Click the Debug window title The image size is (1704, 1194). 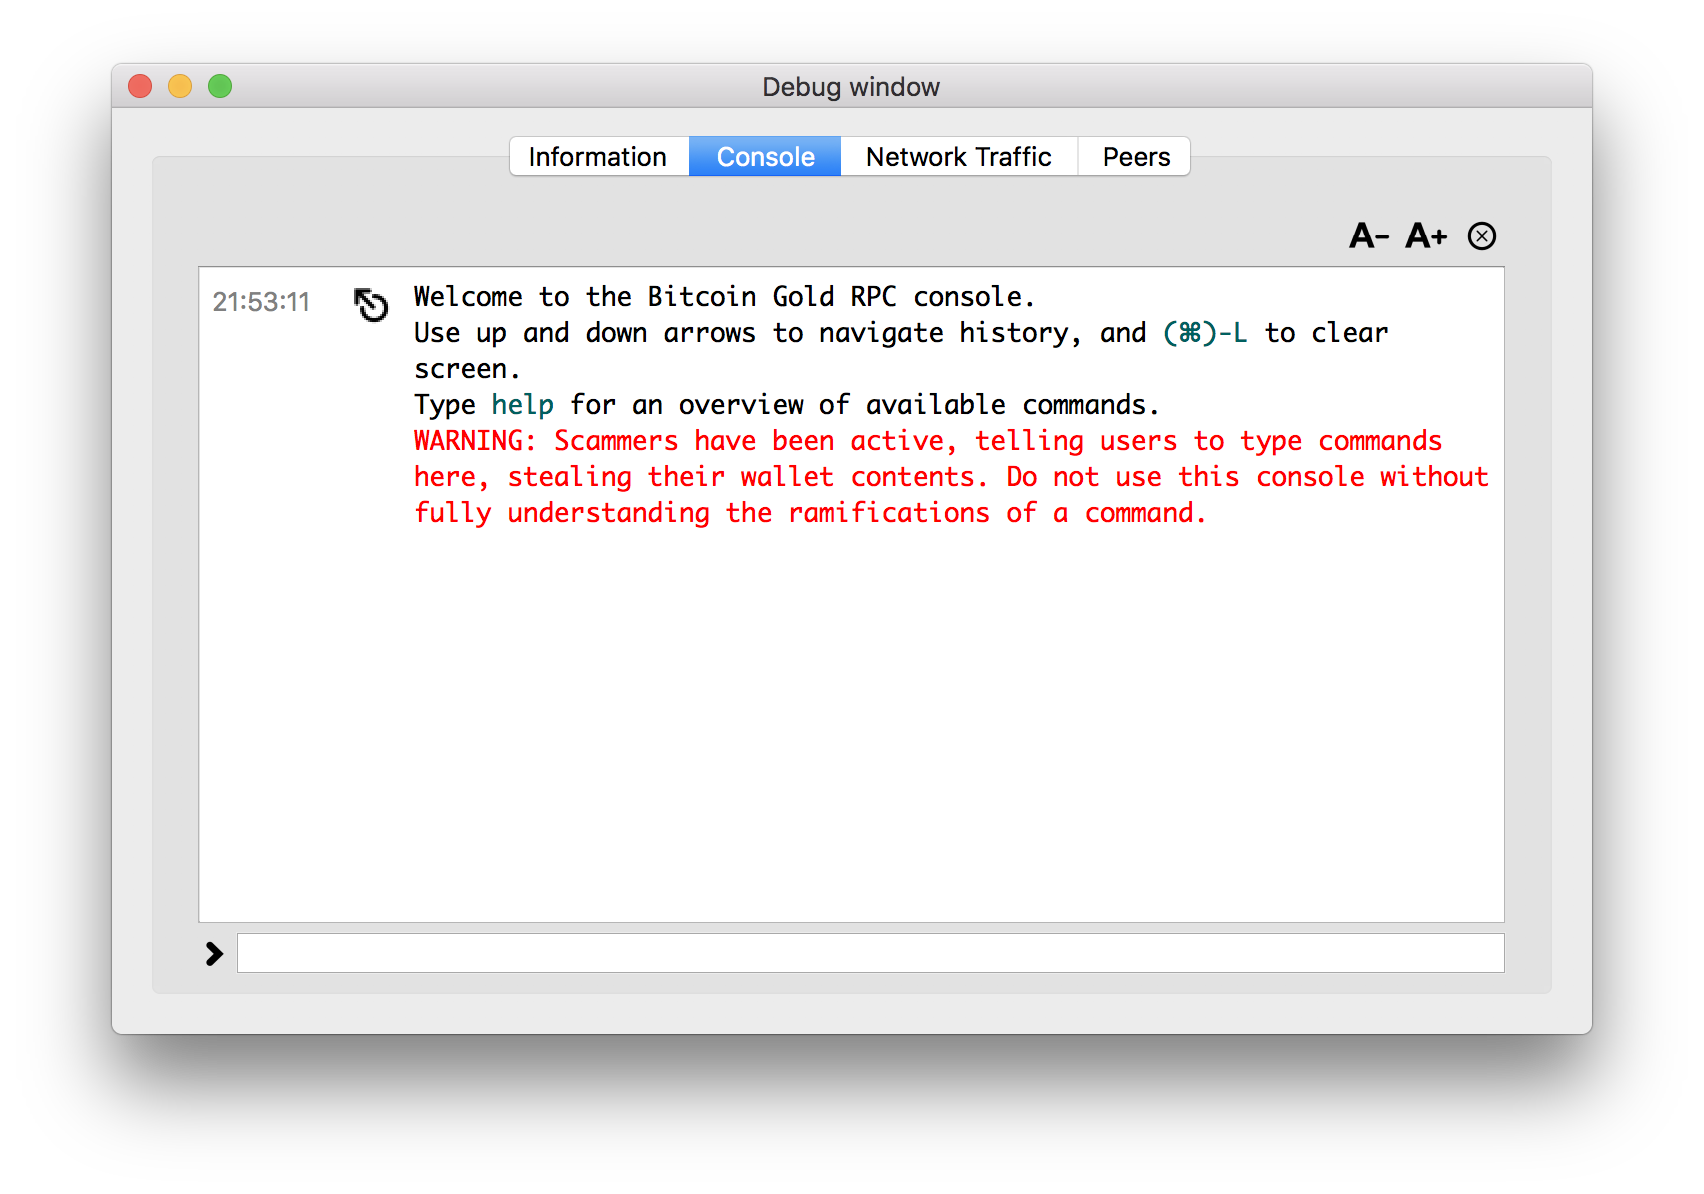(x=851, y=87)
